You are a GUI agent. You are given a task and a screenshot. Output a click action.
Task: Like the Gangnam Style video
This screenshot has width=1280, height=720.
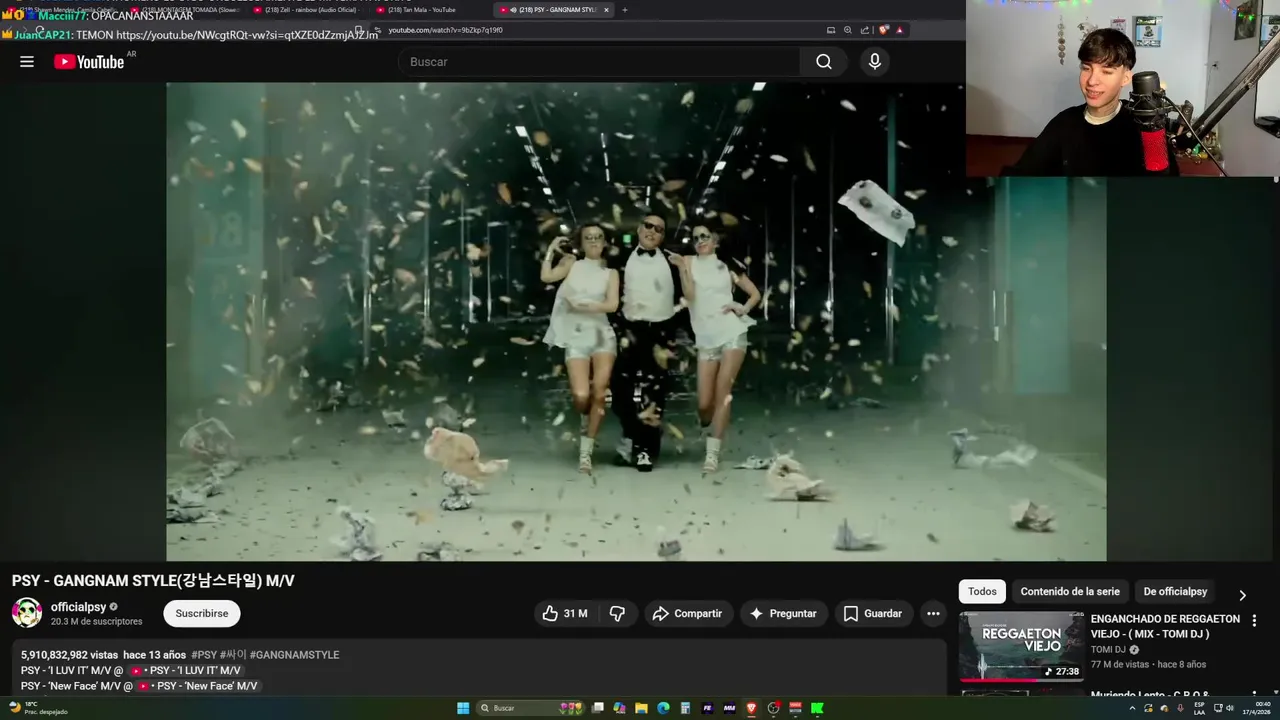pyautogui.click(x=565, y=614)
